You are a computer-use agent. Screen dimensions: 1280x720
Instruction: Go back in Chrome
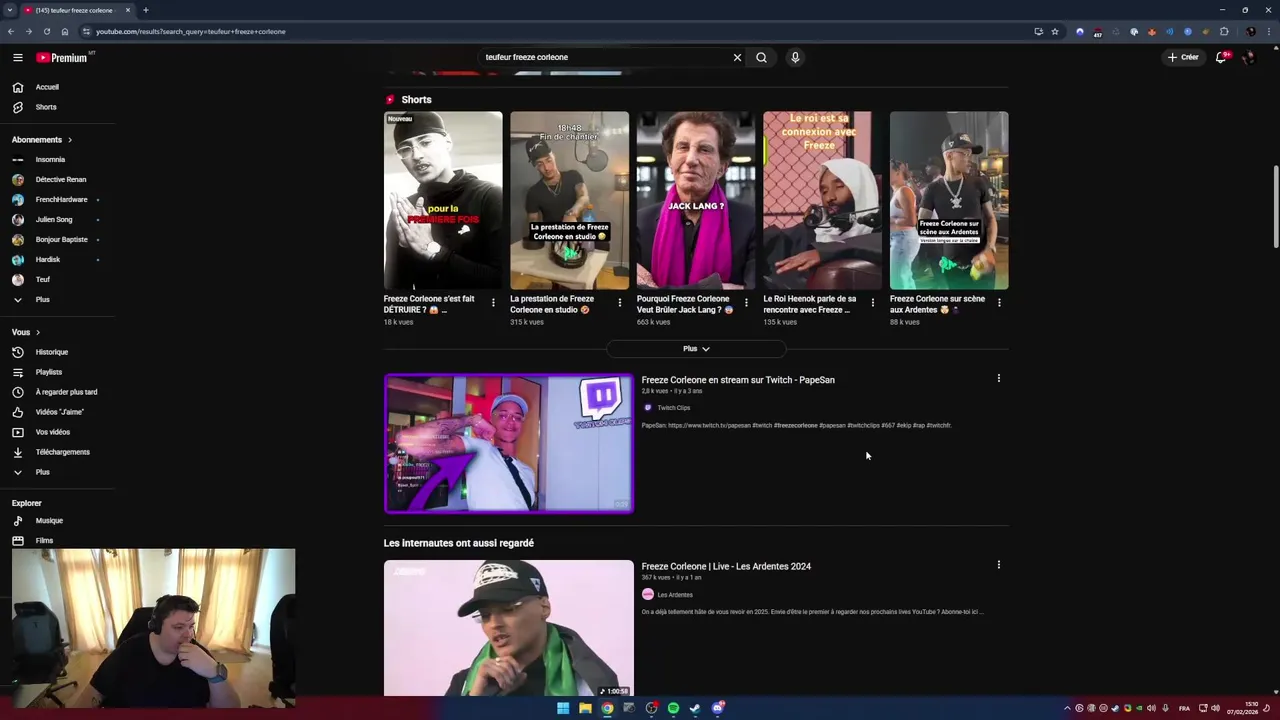(11, 31)
